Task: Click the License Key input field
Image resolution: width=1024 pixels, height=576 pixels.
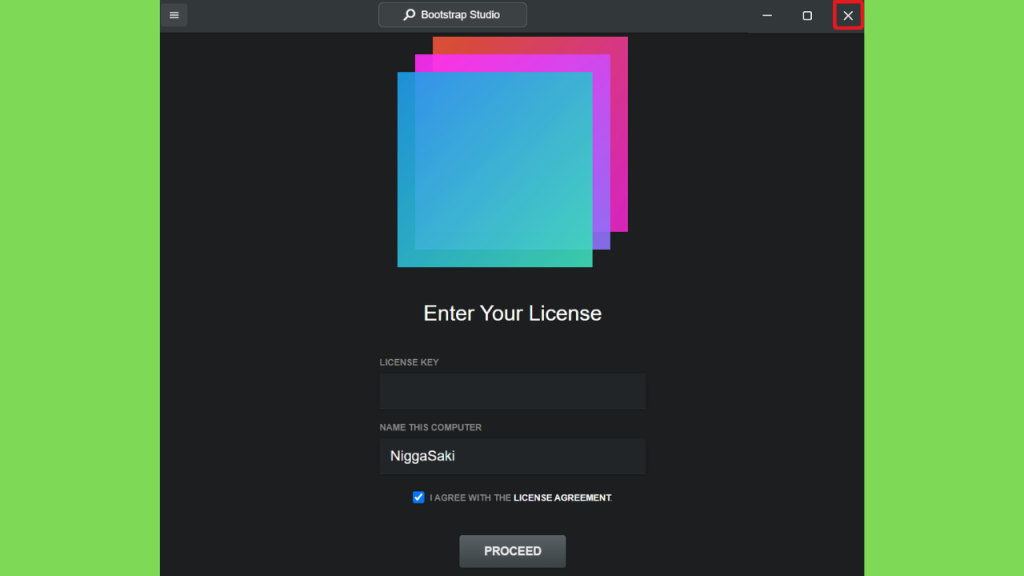Action: [x=513, y=391]
